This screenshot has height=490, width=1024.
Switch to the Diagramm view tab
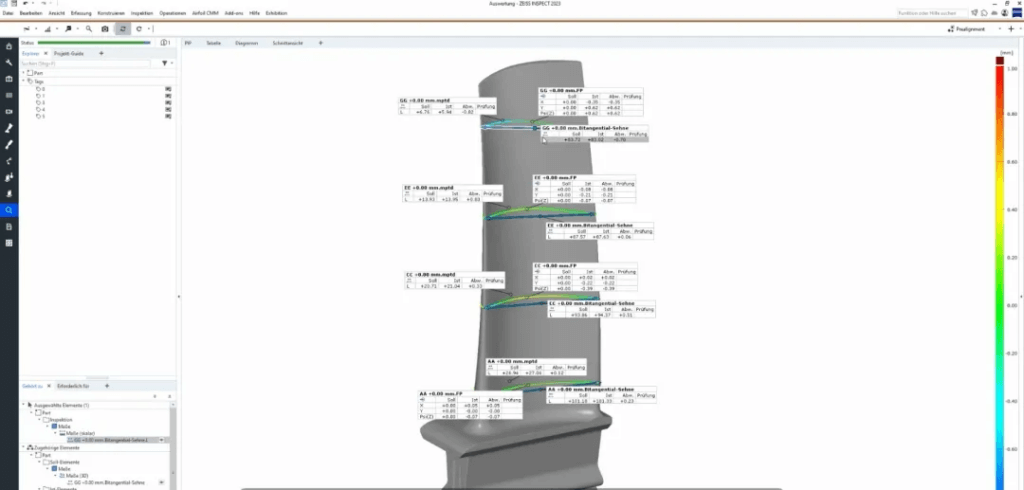(x=246, y=43)
